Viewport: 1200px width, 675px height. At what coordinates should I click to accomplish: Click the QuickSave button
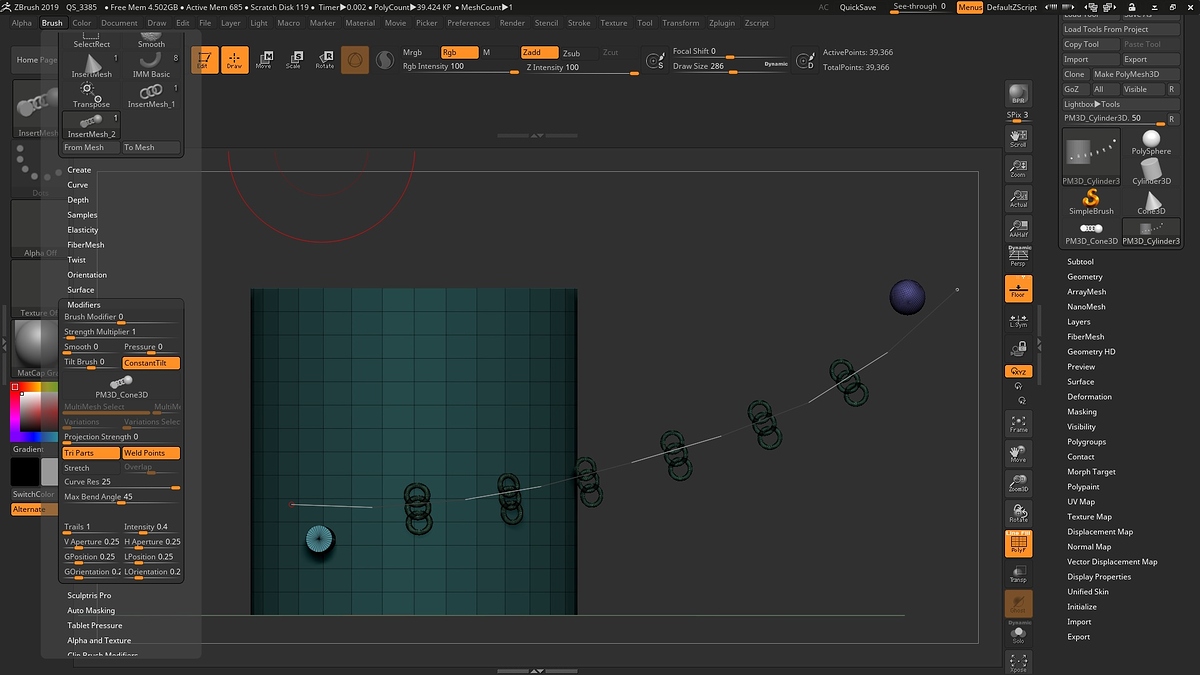[x=858, y=7]
